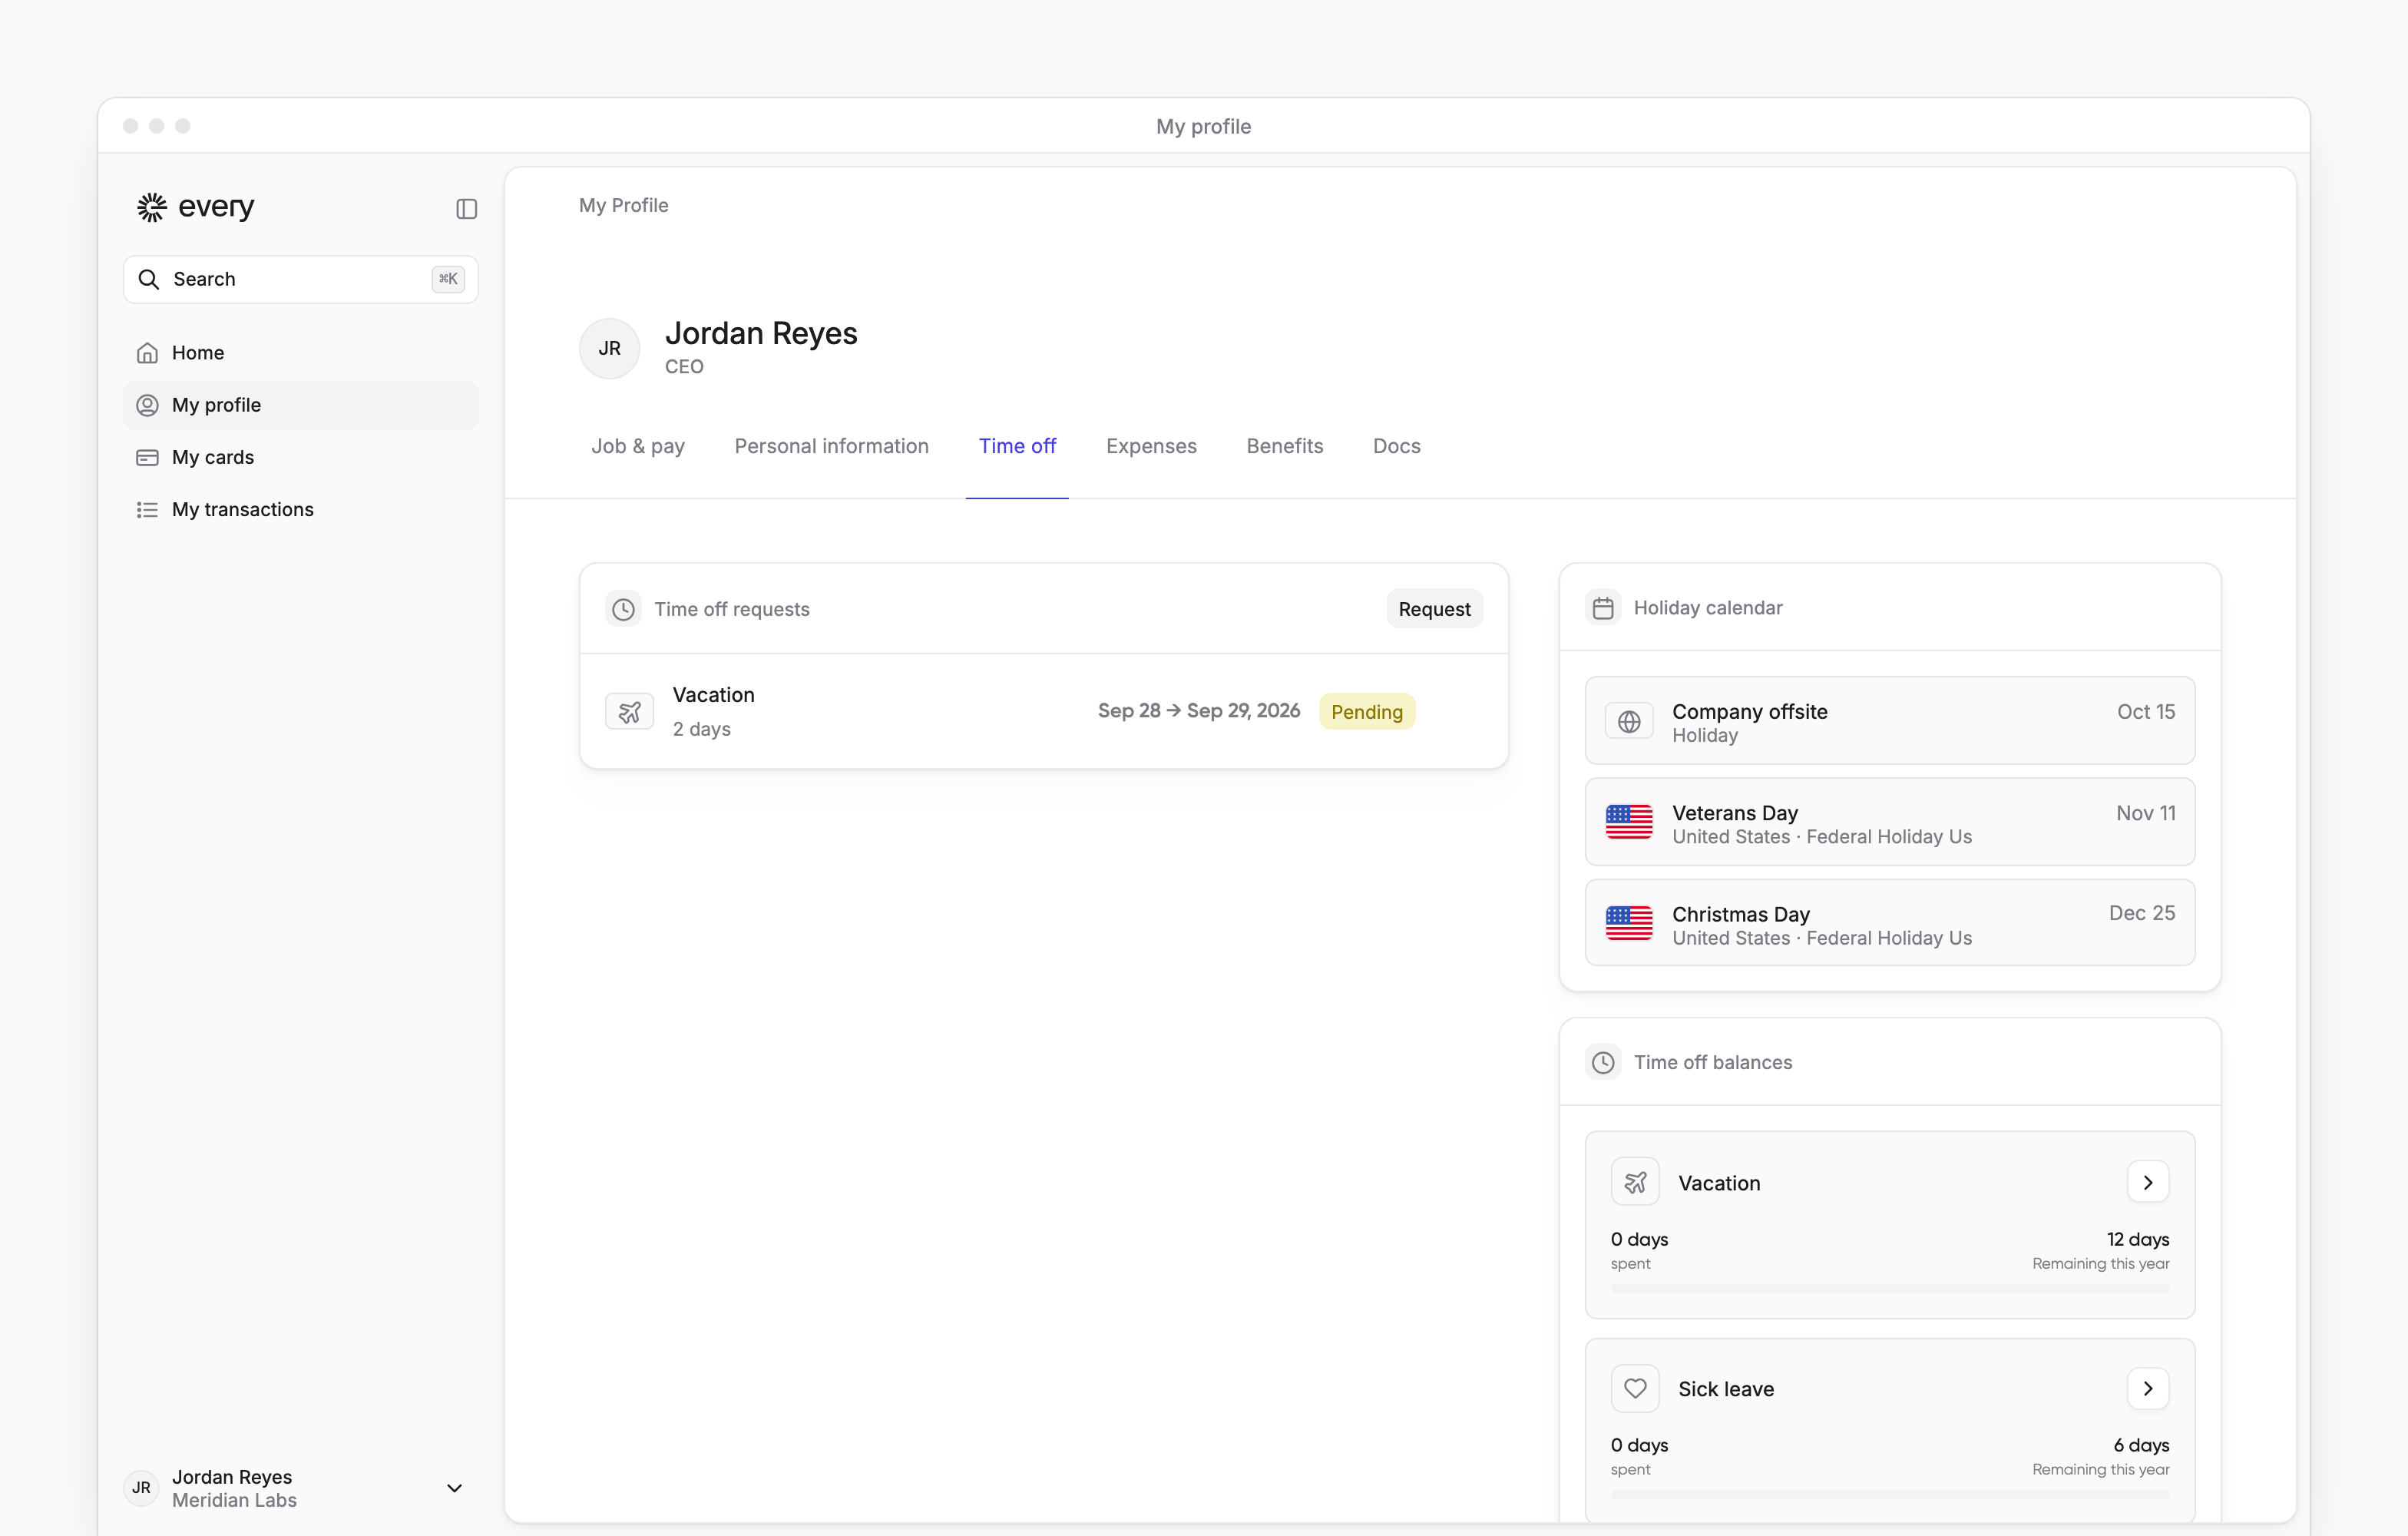Click the Request time off button

click(x=1434, y=609)
